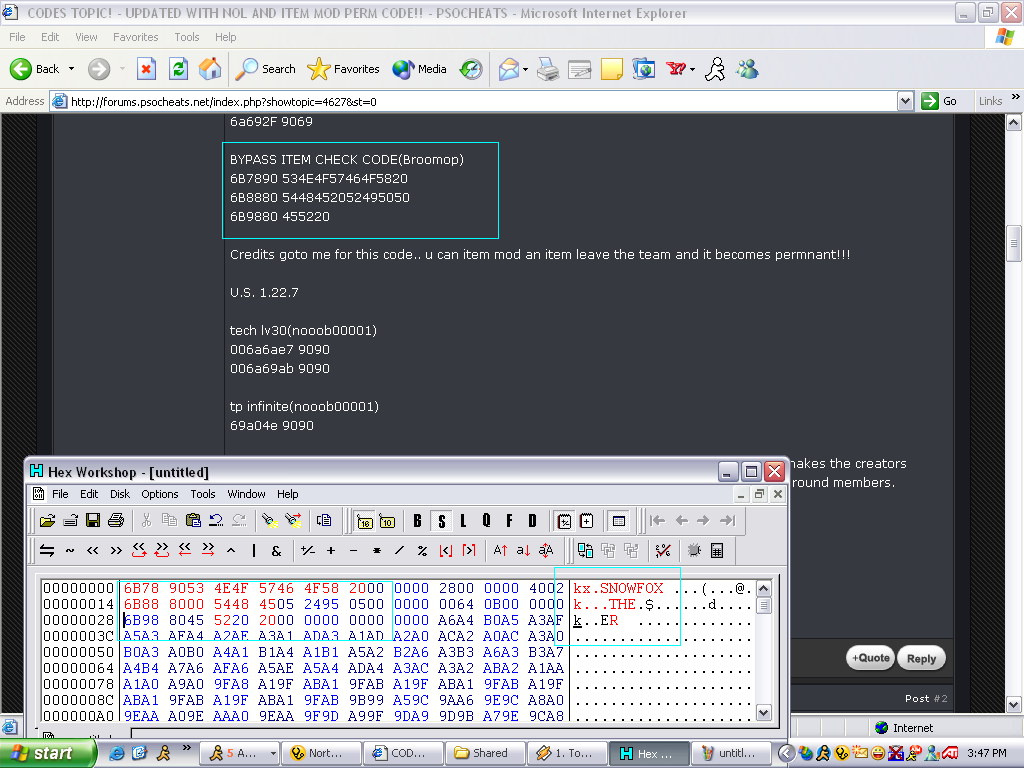Stop loading the page
The width and height of the screenshot is (1024, 768).
(146, 69)
